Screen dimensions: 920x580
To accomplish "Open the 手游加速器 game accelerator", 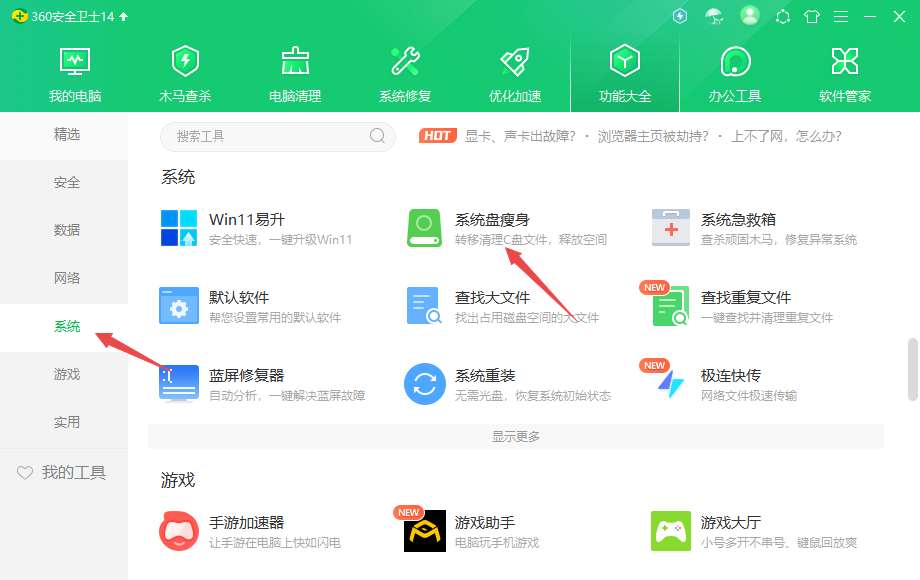I will pos(179,531).
